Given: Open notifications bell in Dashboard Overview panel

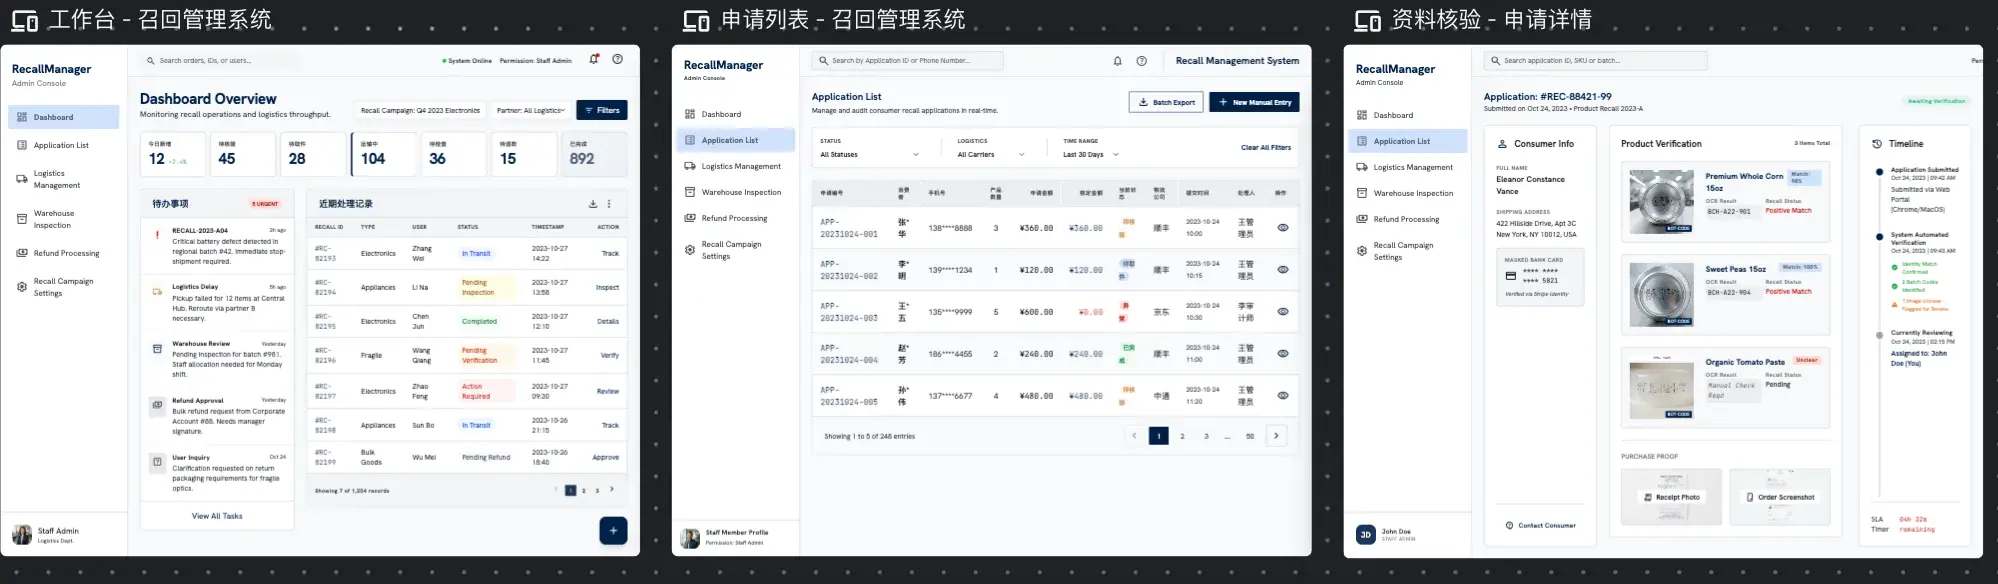Looking at the screenshot, I should pyautogui.click(x=594, y=59).
